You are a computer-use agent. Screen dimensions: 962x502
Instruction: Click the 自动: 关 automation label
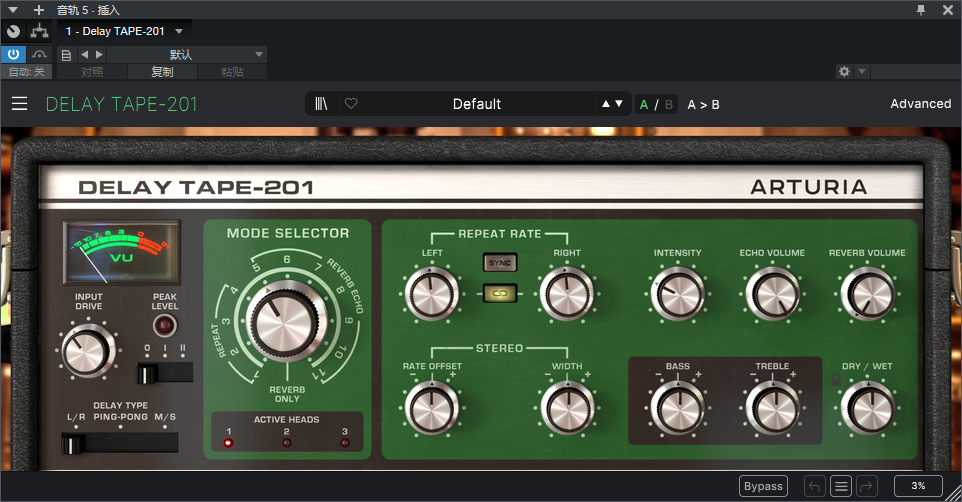[x=27, y=72]
